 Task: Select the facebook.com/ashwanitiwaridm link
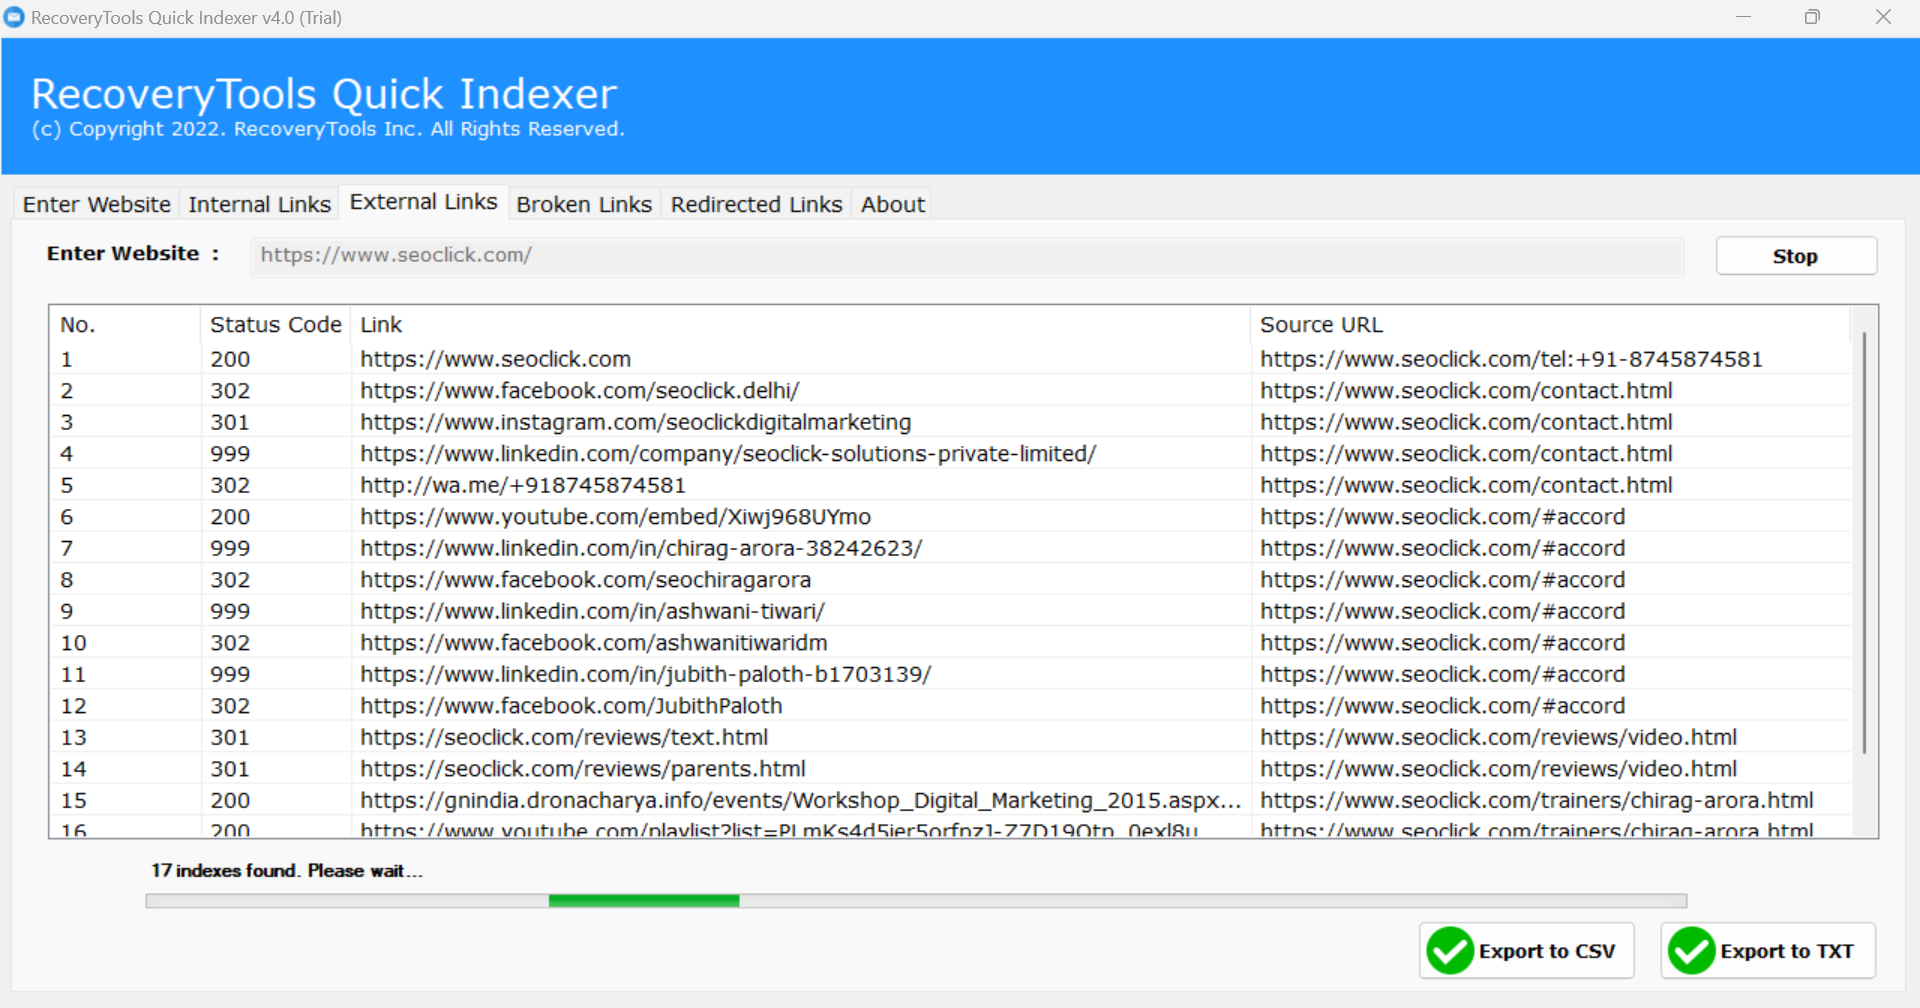593,643
